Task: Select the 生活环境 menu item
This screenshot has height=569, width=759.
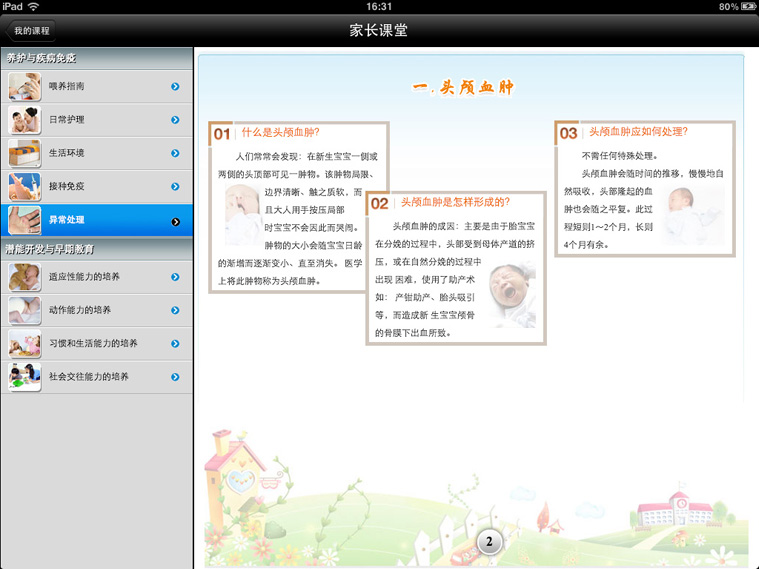Action: (97, 153)
